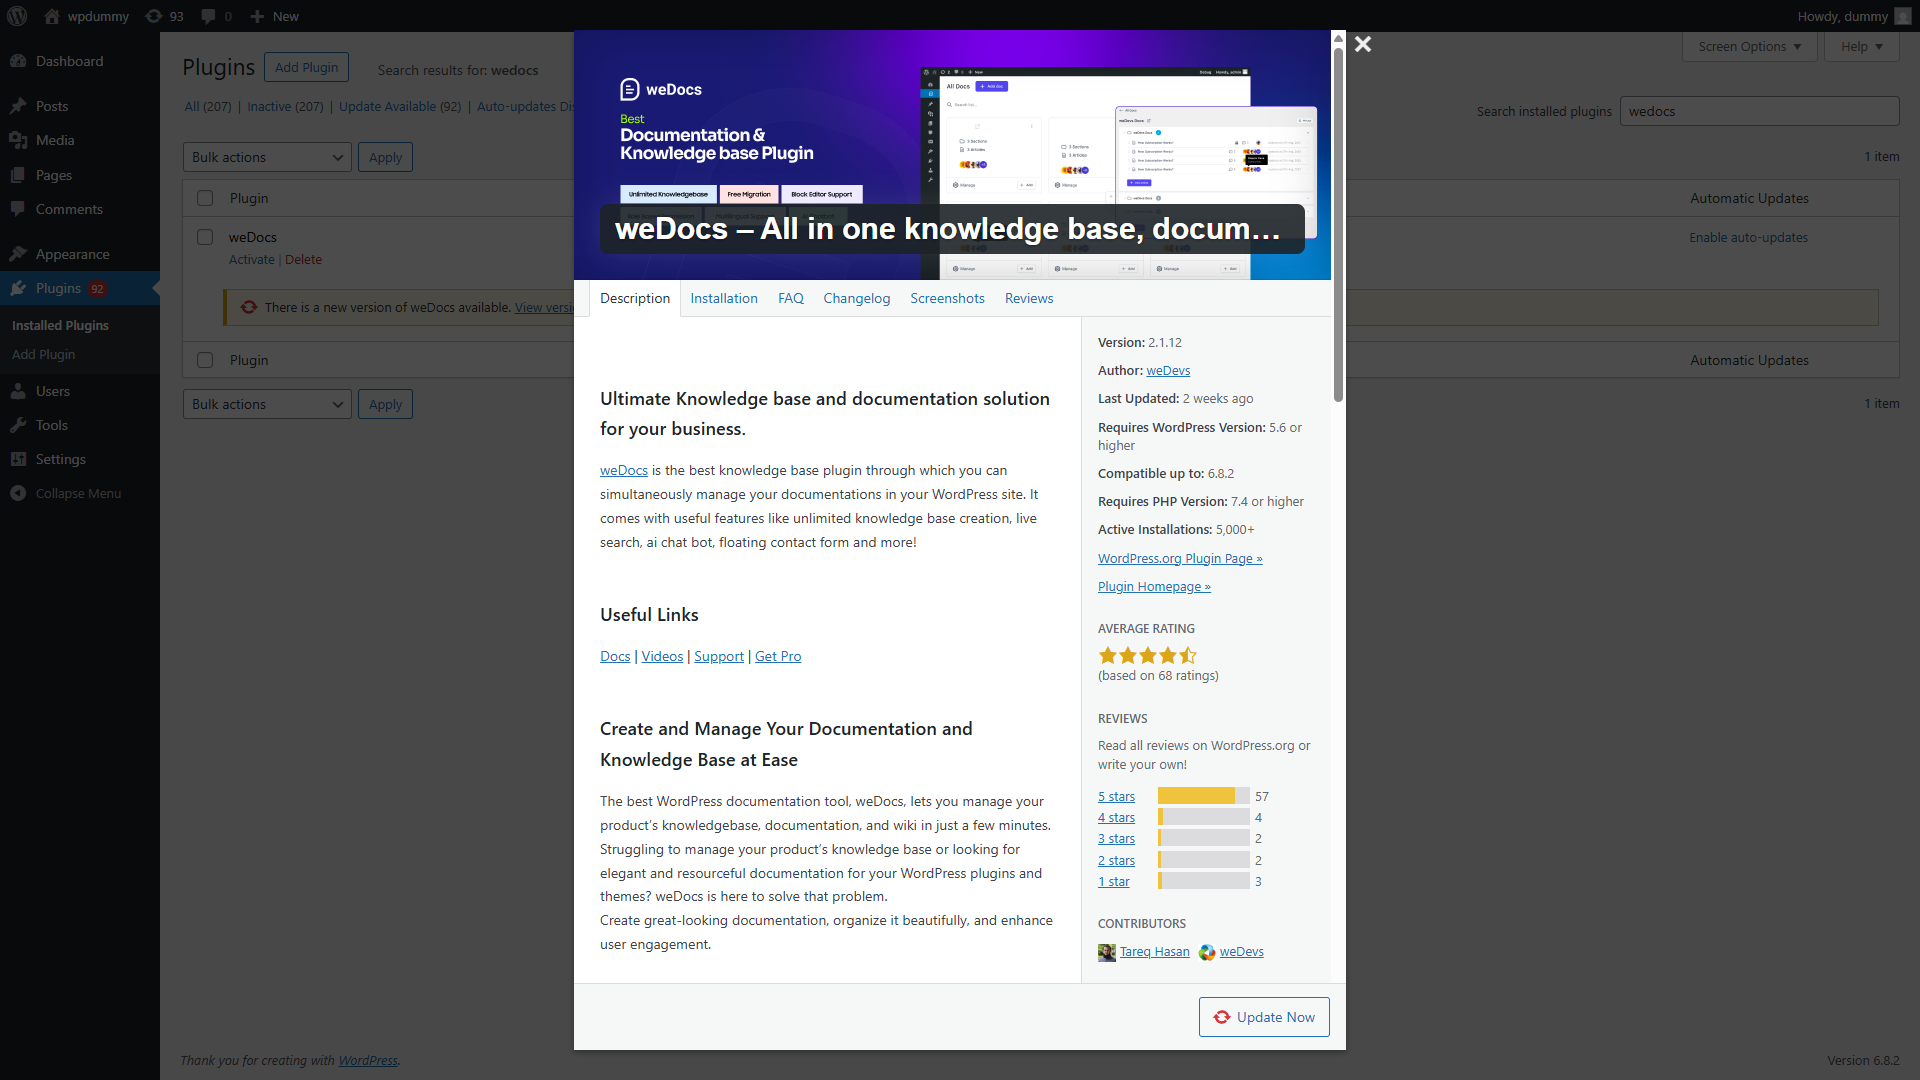Click the Update Now button
This screenshot has width=1920, height=1080.
1264,1017
